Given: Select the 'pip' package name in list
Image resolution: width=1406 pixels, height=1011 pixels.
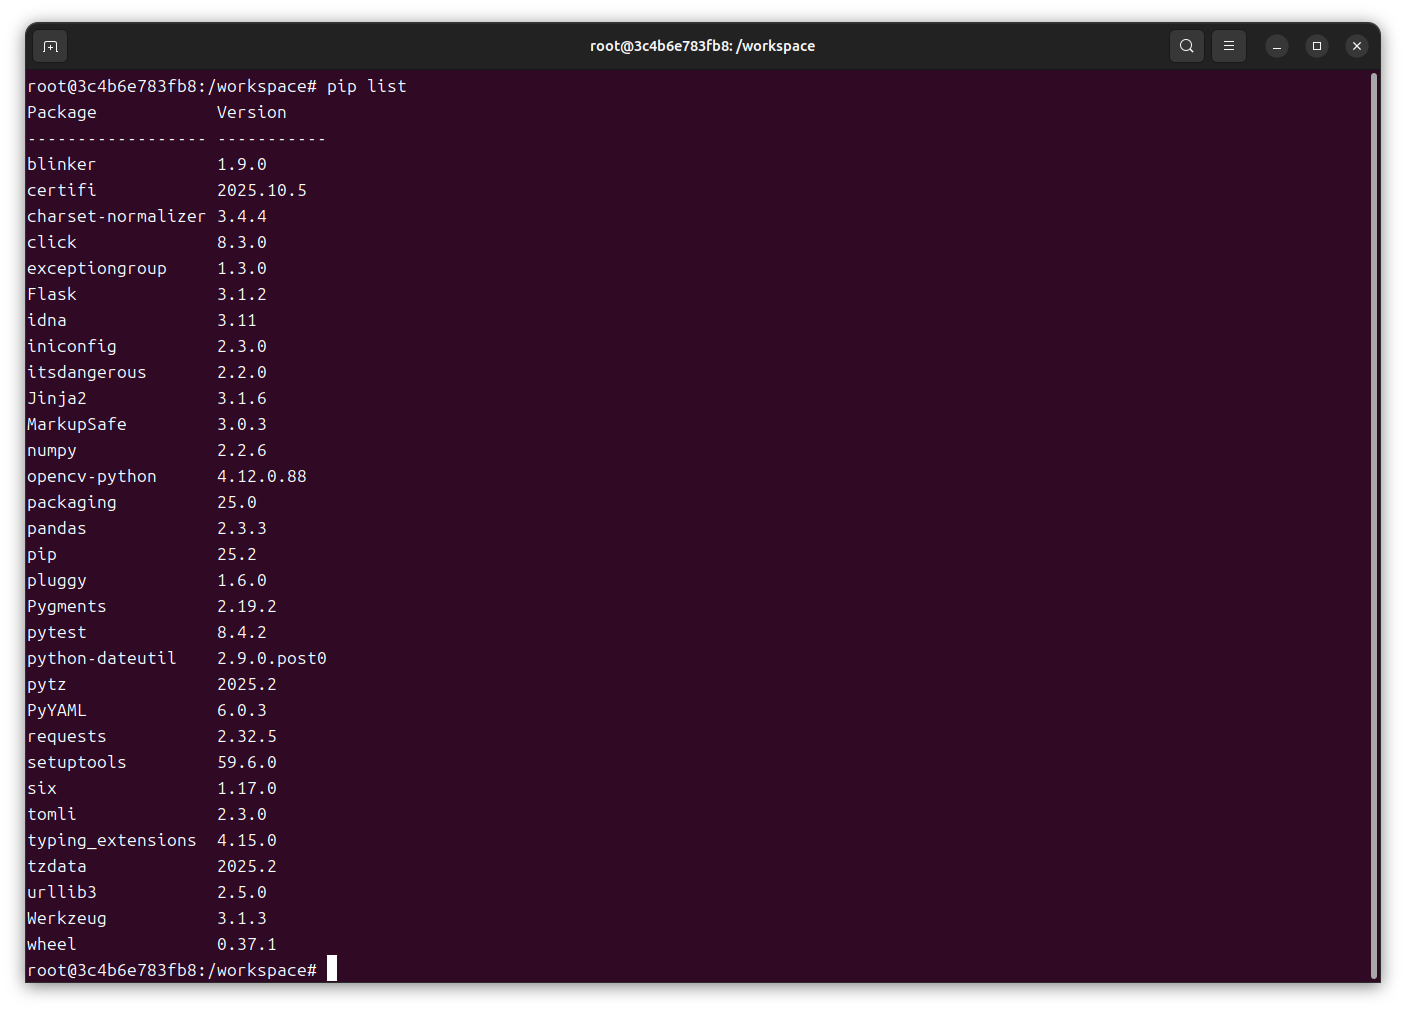Looking at the screenshot, I should (x=42, y=555).
